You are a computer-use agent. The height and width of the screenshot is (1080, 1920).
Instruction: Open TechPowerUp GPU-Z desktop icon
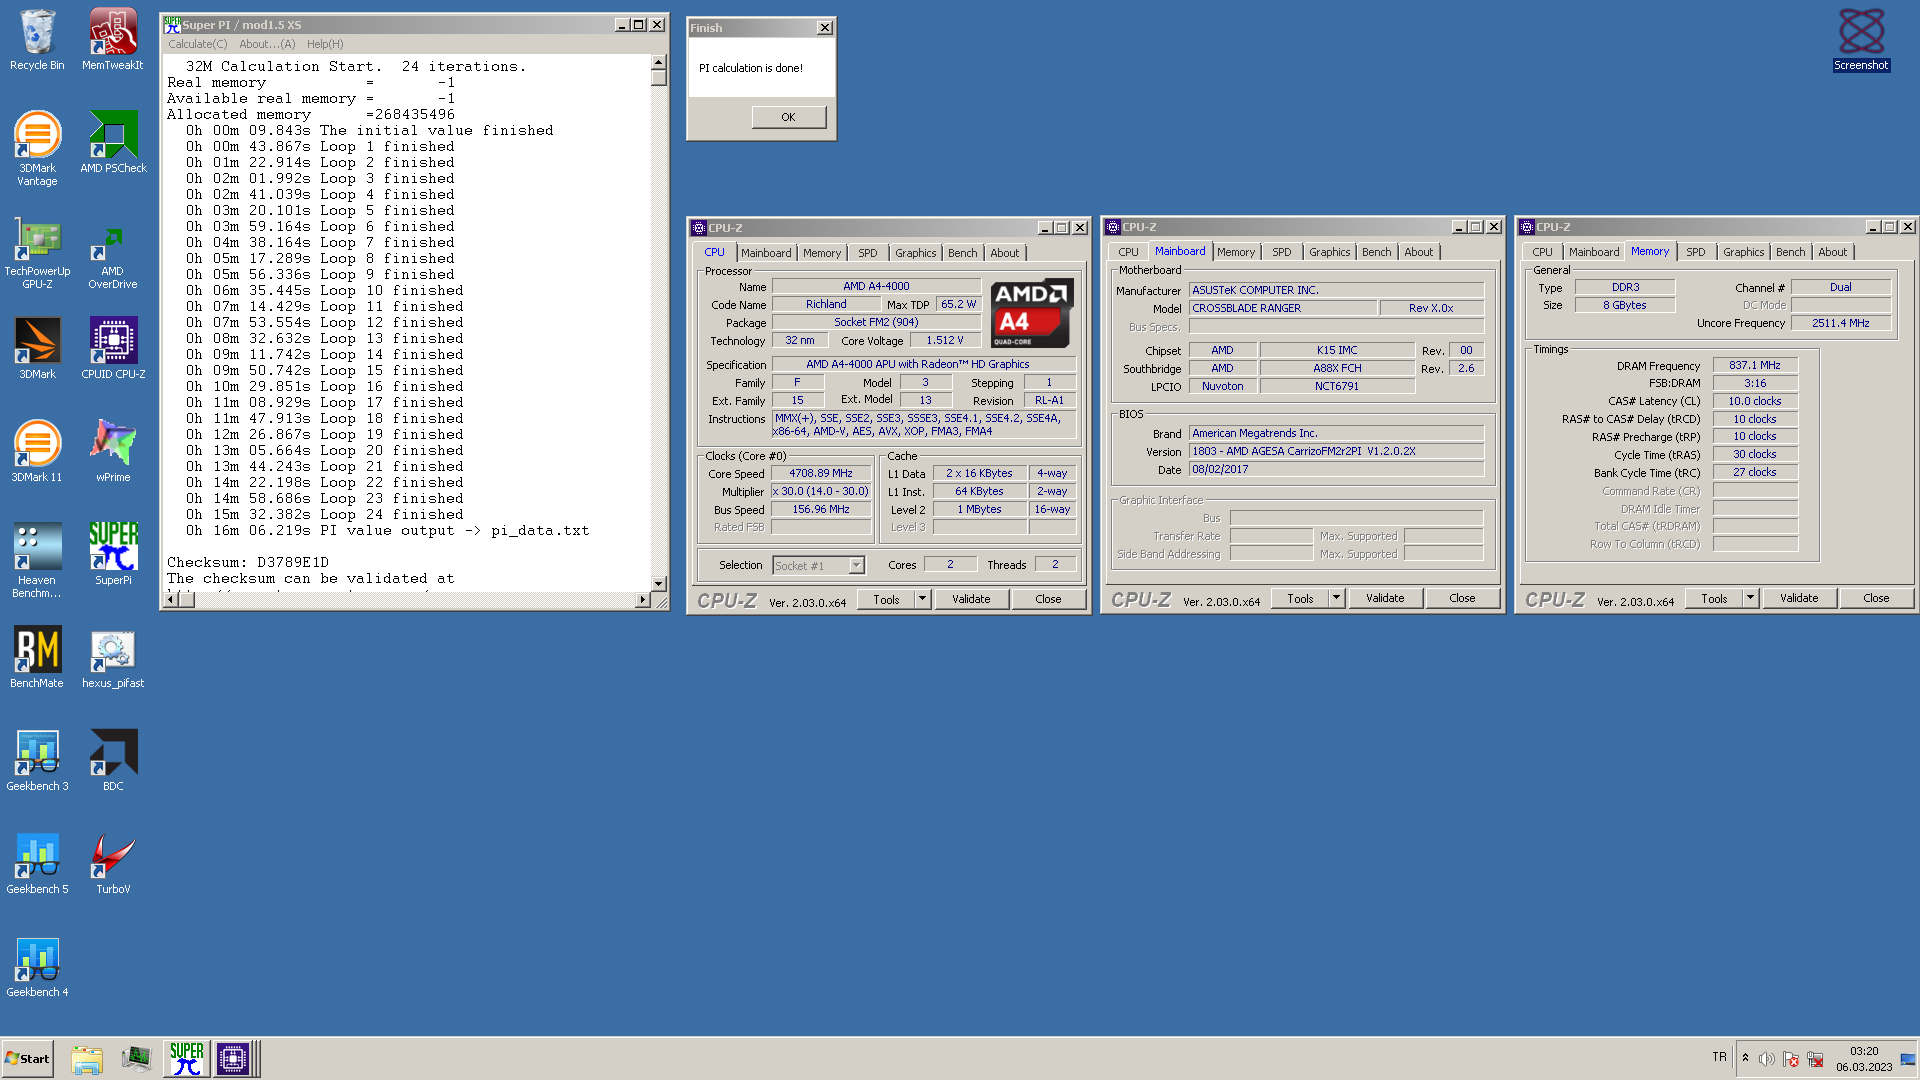pyautogui.click(x=37, y=255)
